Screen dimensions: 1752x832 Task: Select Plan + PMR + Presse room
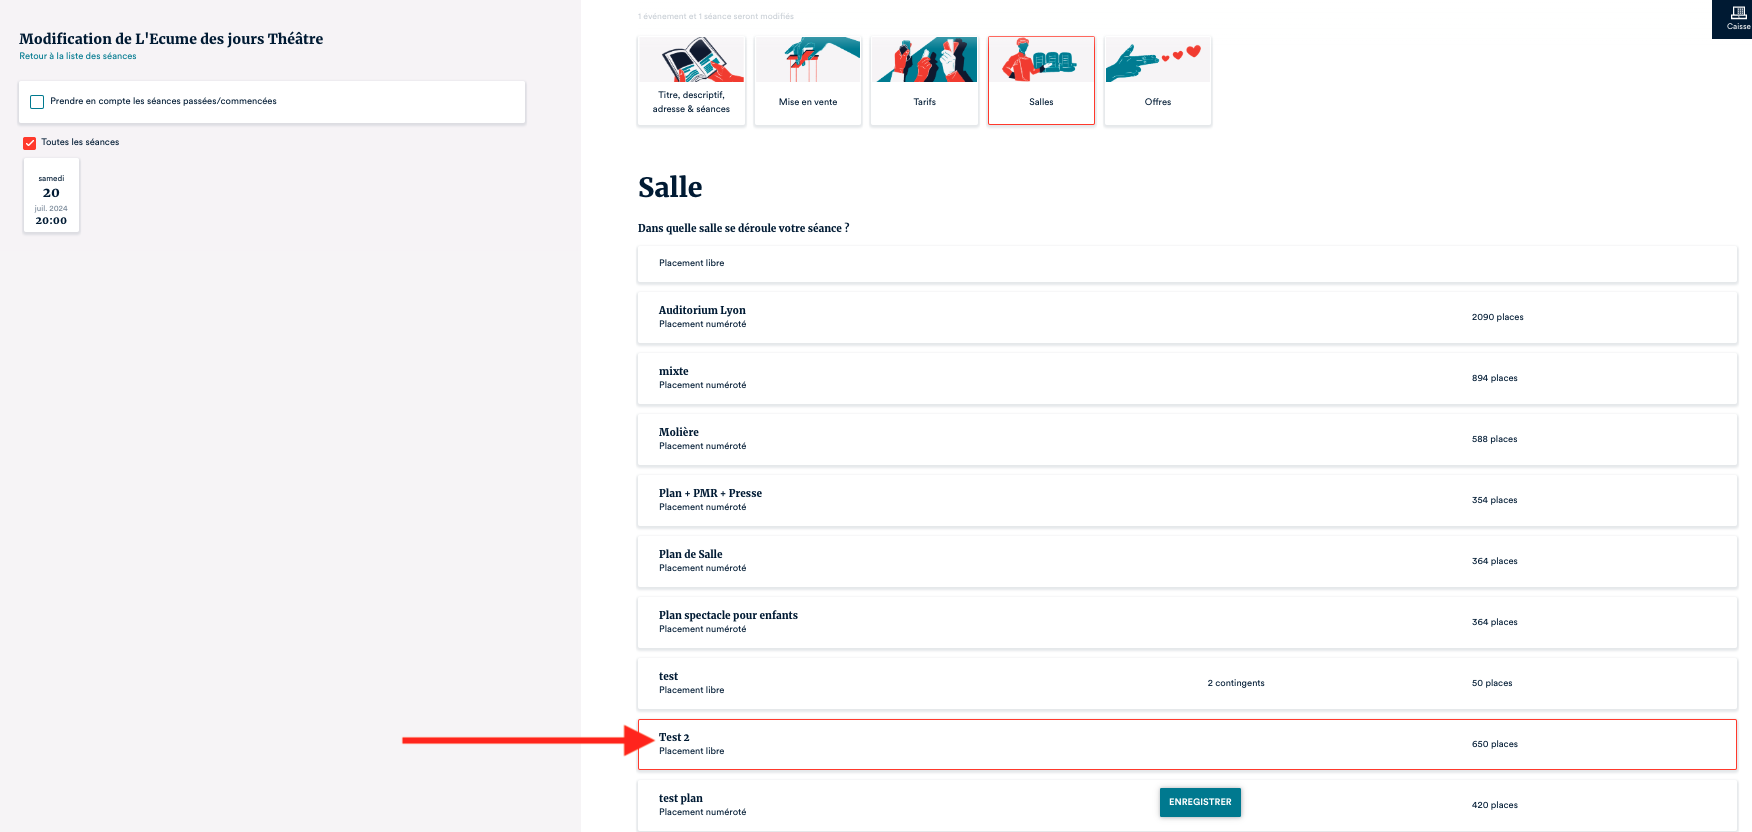[x=1186, y=500]
